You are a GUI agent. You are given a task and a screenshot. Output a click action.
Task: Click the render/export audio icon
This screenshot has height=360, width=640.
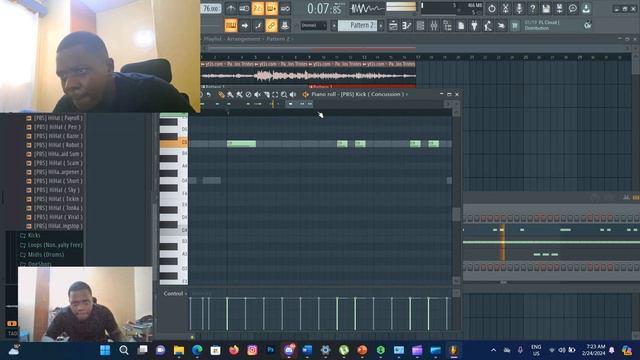(559, 9)
